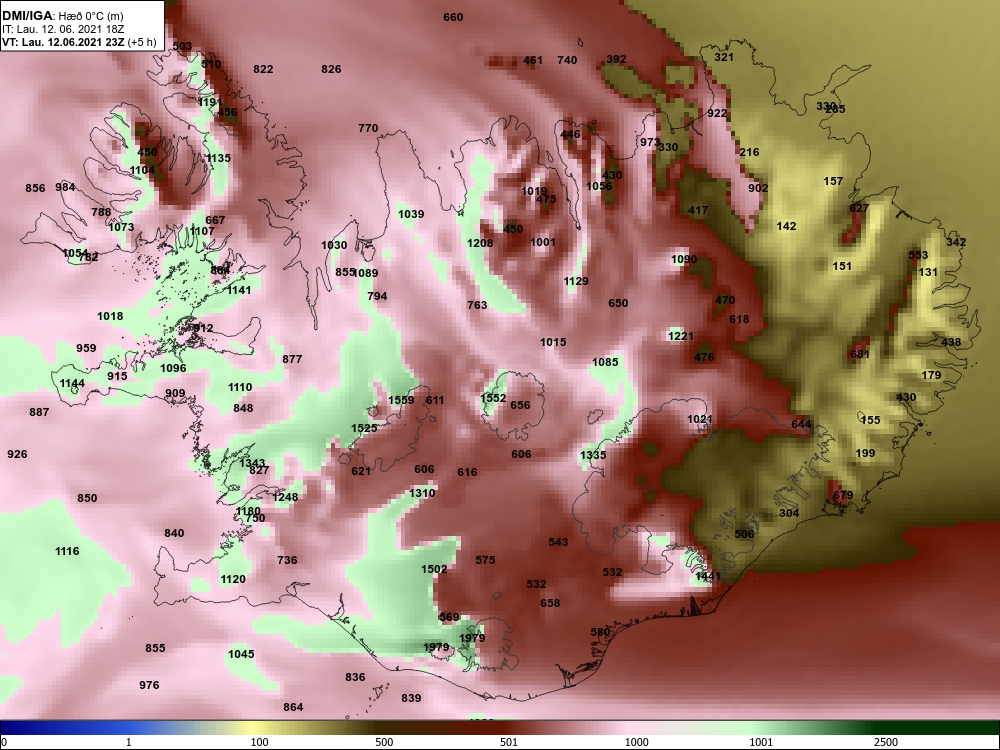Viewport: 1000px width, 750px height.
Task: Click the map value 650
Action: 618,303
